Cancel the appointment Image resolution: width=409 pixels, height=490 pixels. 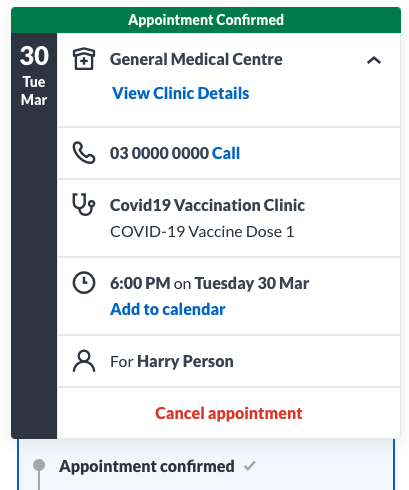pos(229,414)
